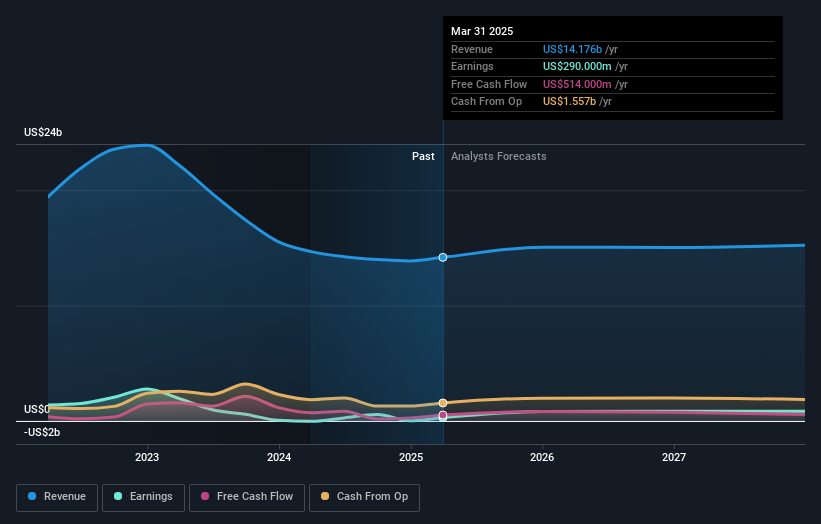Select the Cash From Op data point marker
This screenshot has height=524, width=821.
(443, 403)
